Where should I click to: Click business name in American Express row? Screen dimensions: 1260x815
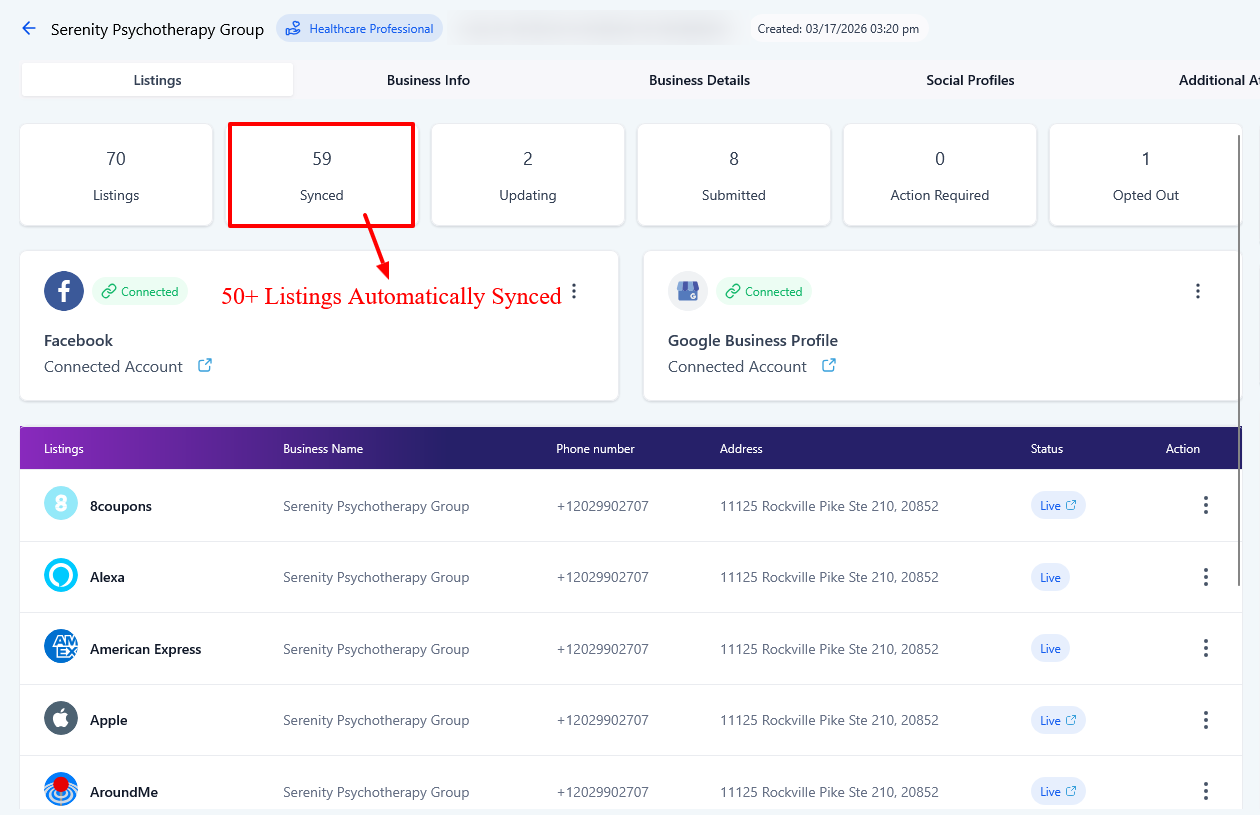376,649
